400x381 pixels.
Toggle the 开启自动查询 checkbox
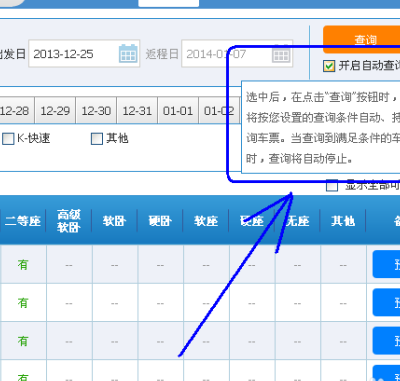click(329, 66)
